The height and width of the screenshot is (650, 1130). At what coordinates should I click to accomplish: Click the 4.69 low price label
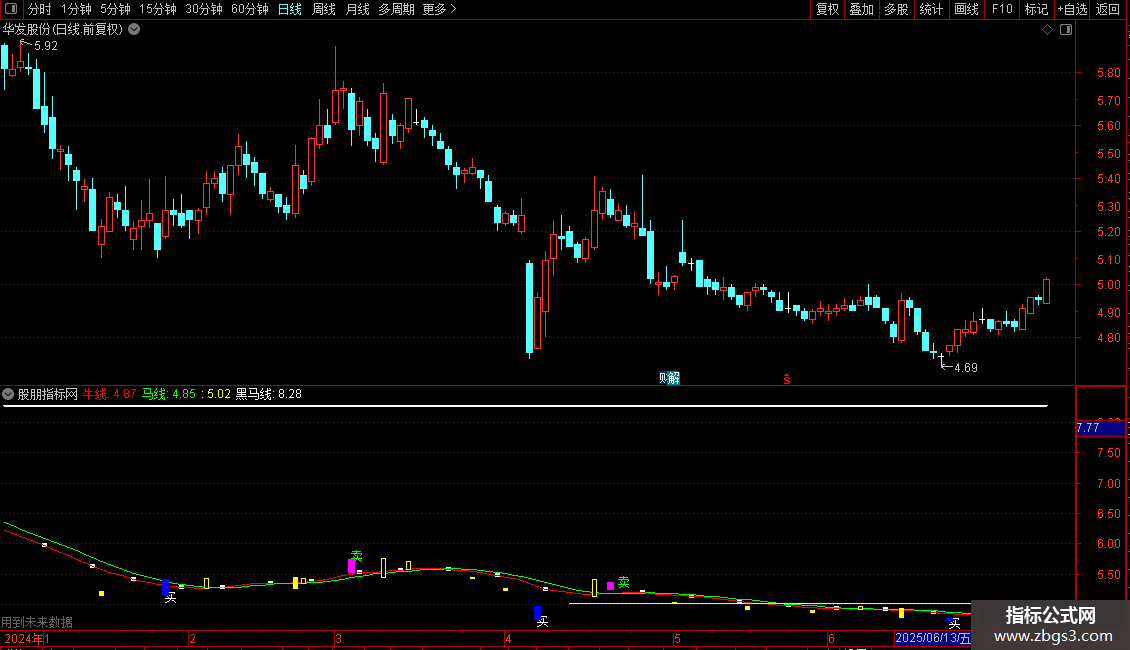click(x=966, y=368)
